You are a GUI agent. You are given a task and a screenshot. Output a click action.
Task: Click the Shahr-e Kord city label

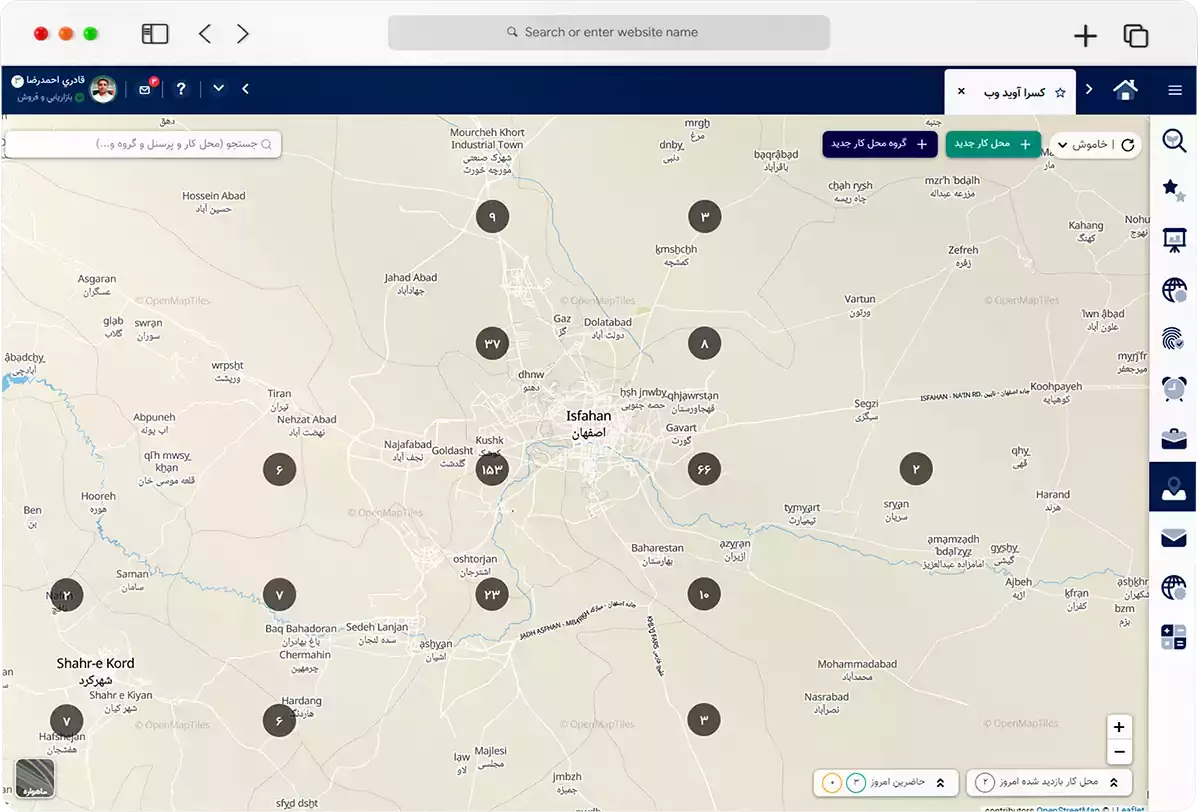(x=95, y=663)
